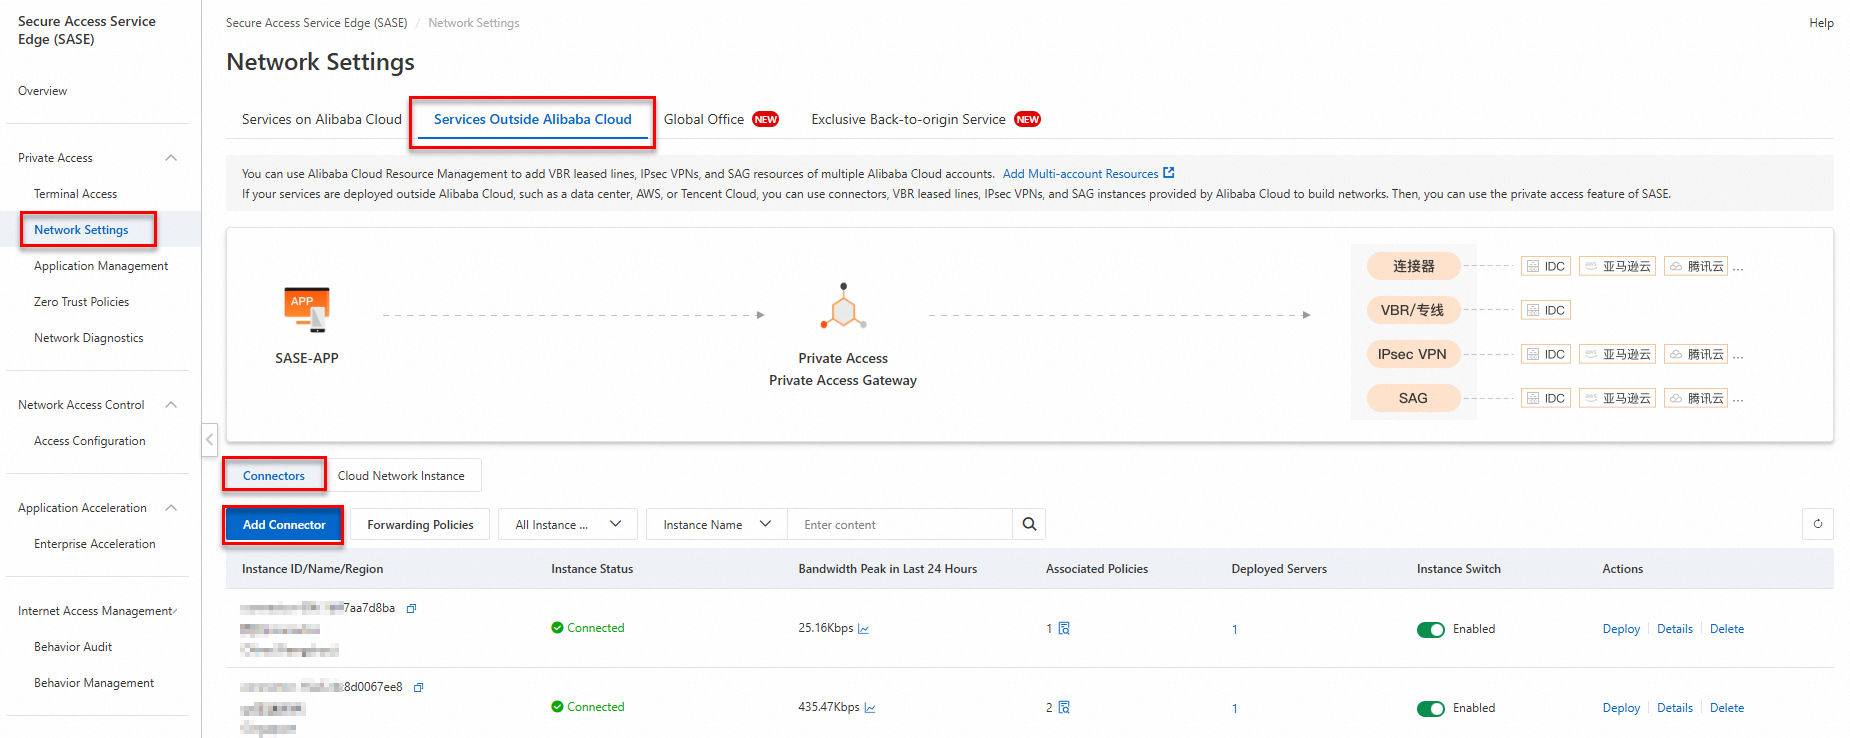Open bandwidth chart icon beside 25.16Kbps
The width and height of the screenshot is (1850, 738).
pos(863,629)
